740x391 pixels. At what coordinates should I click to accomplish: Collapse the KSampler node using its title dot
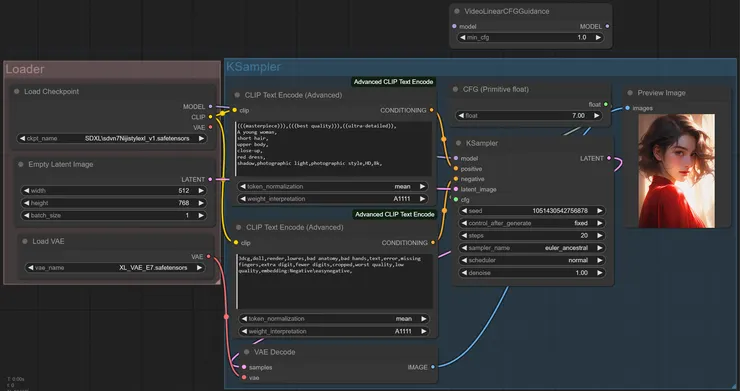(x=458, y=143)
